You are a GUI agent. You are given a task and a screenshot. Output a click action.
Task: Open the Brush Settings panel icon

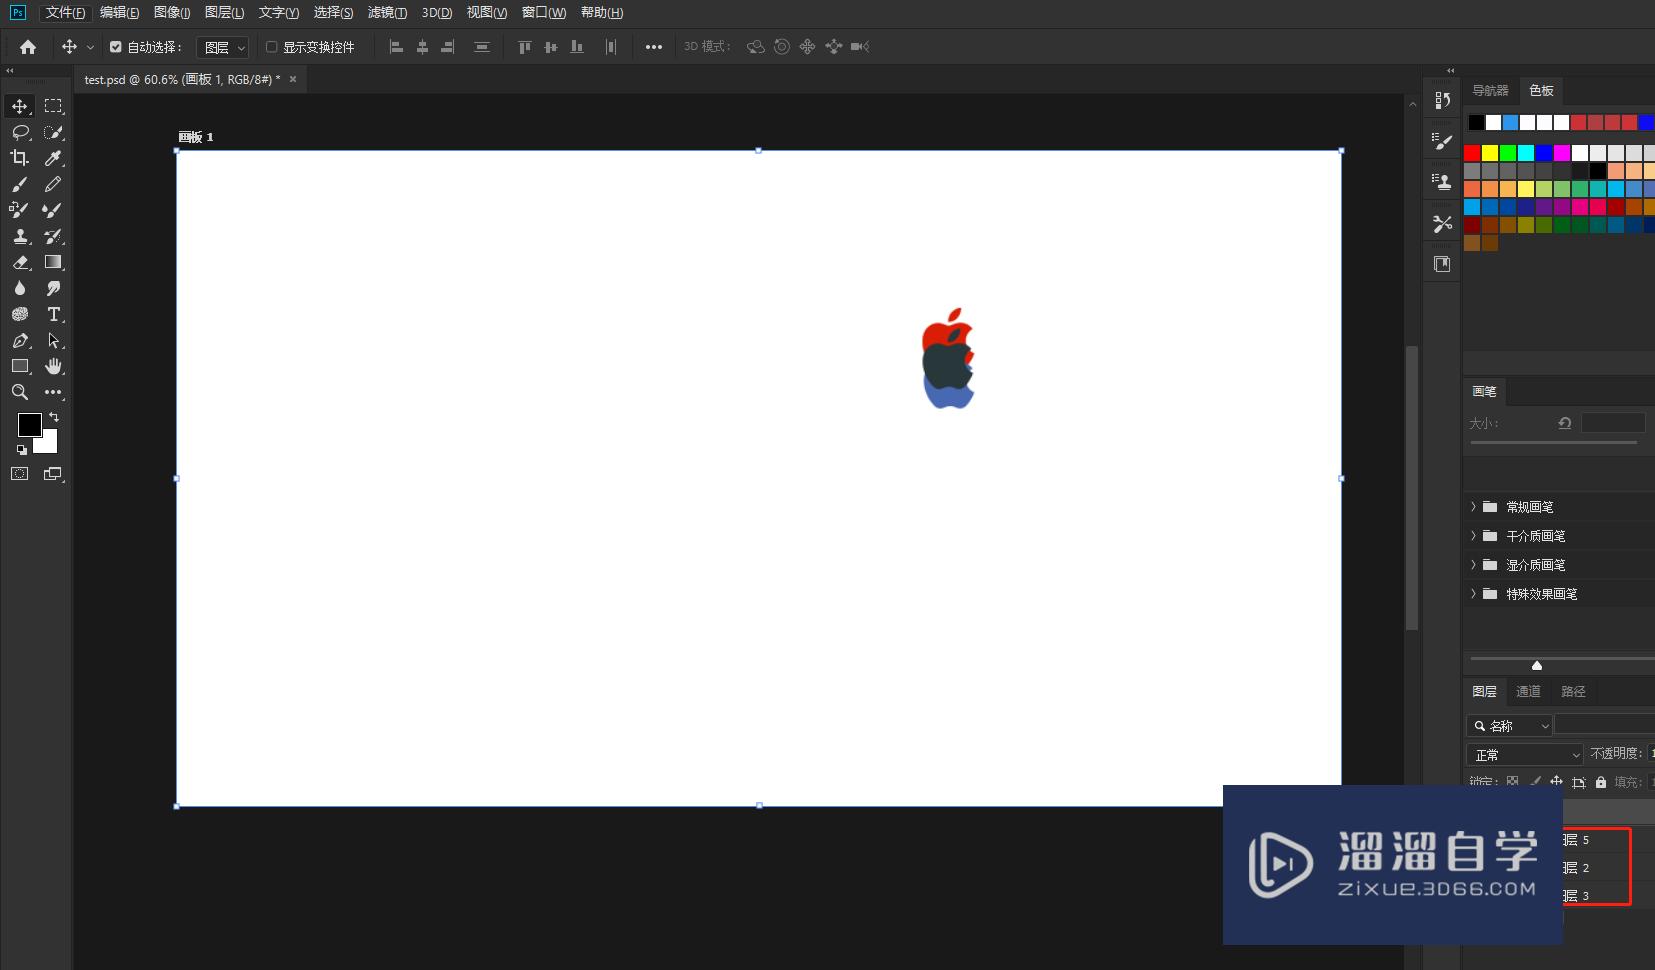1442,142
